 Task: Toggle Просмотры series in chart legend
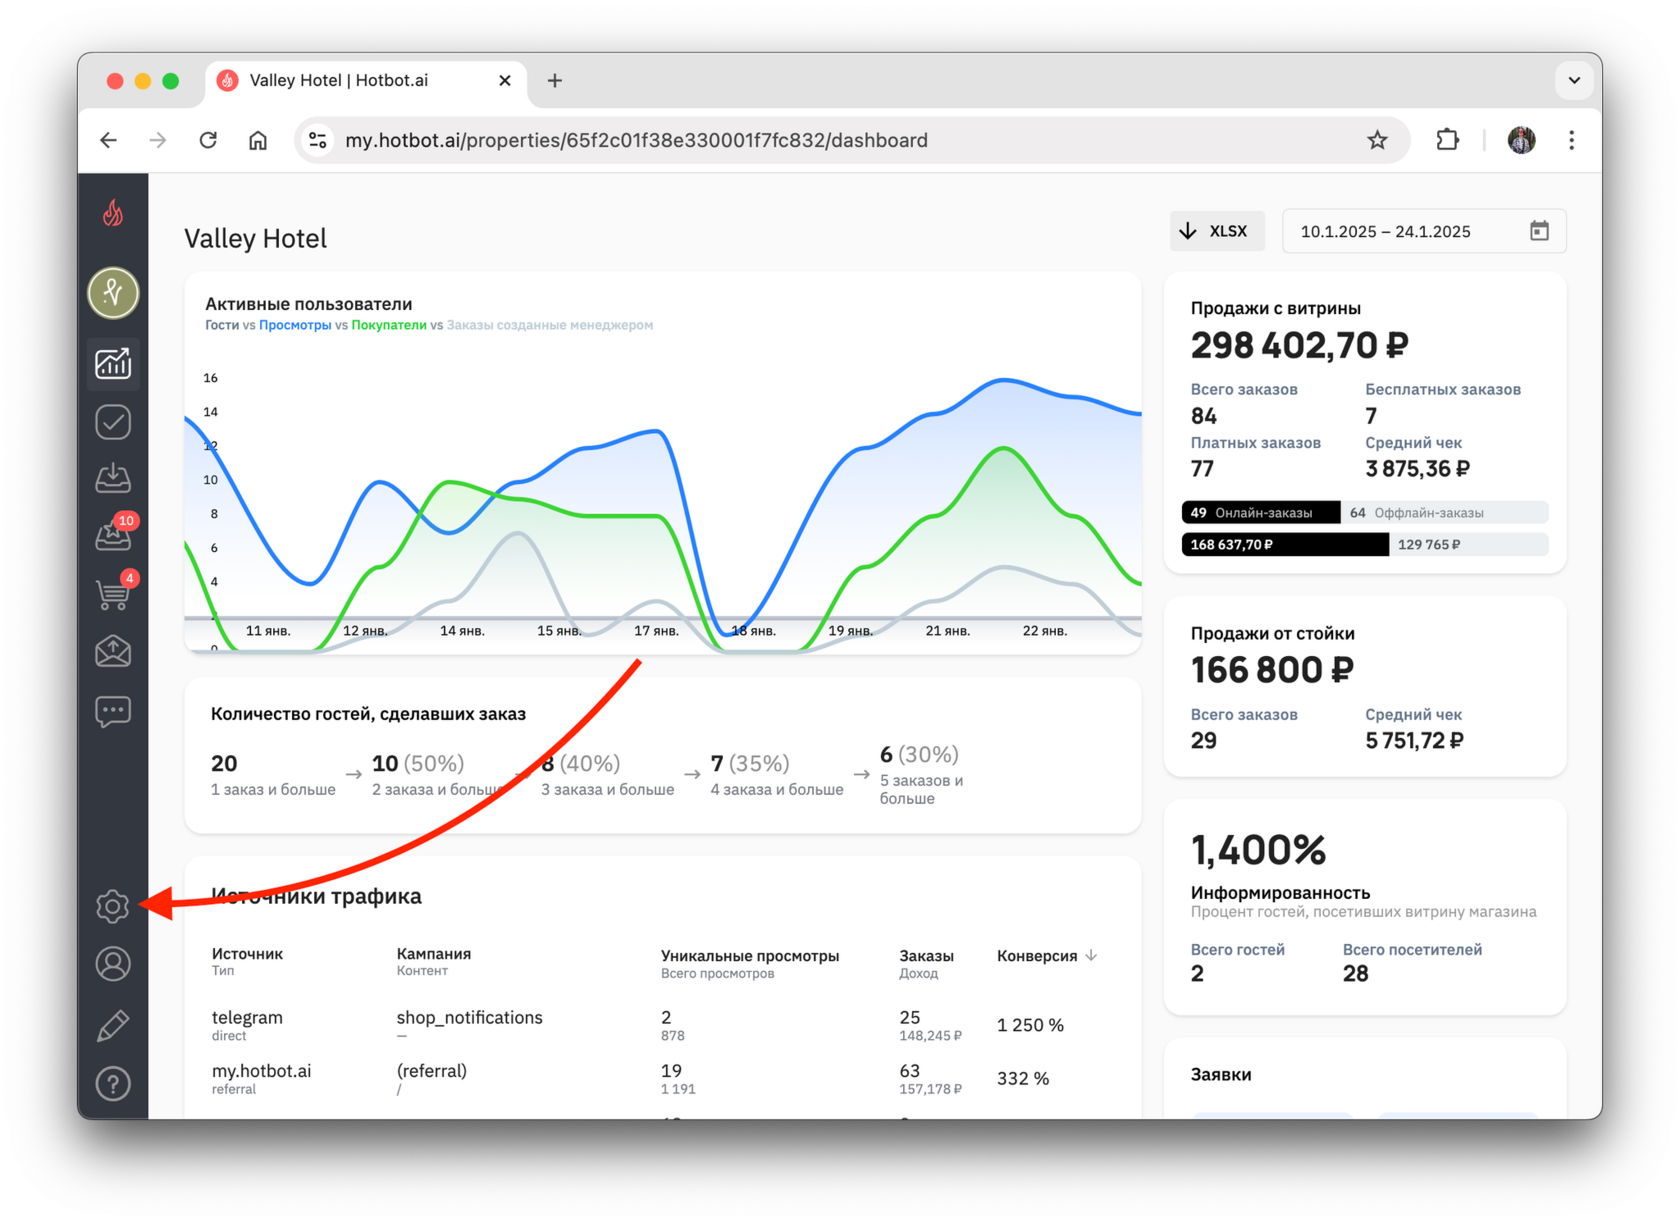click(295, 325)
